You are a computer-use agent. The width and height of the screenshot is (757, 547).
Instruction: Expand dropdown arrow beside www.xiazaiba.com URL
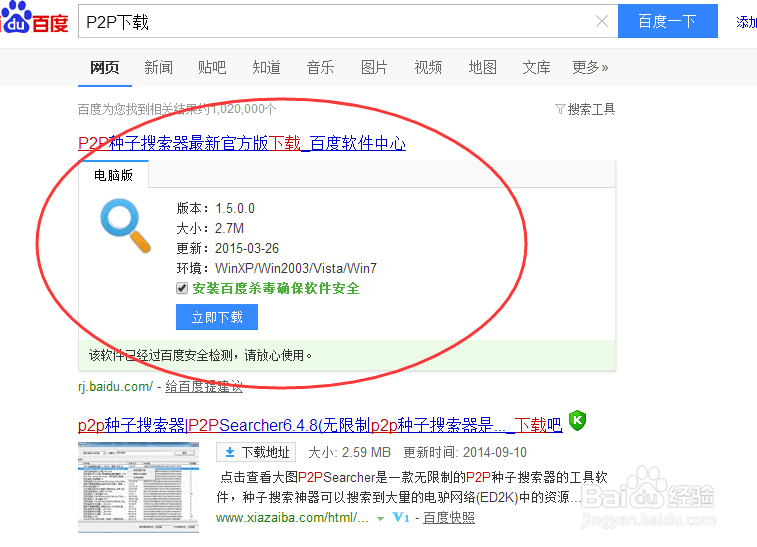click(x=380, y=519)
